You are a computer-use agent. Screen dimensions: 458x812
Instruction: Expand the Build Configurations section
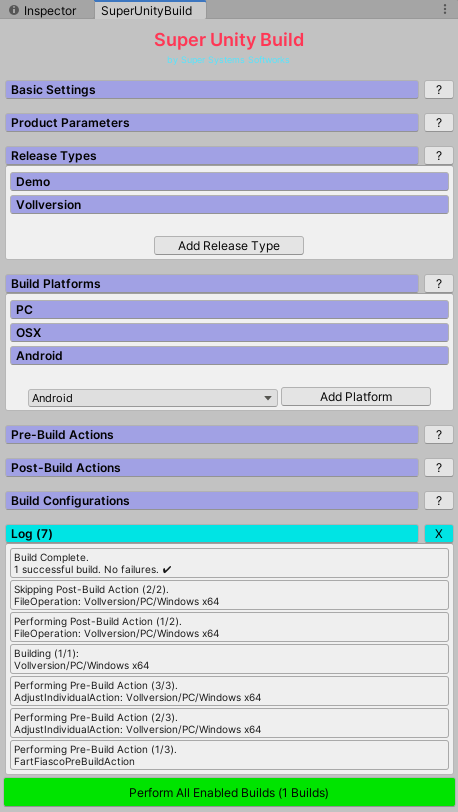tap(212, 501)
